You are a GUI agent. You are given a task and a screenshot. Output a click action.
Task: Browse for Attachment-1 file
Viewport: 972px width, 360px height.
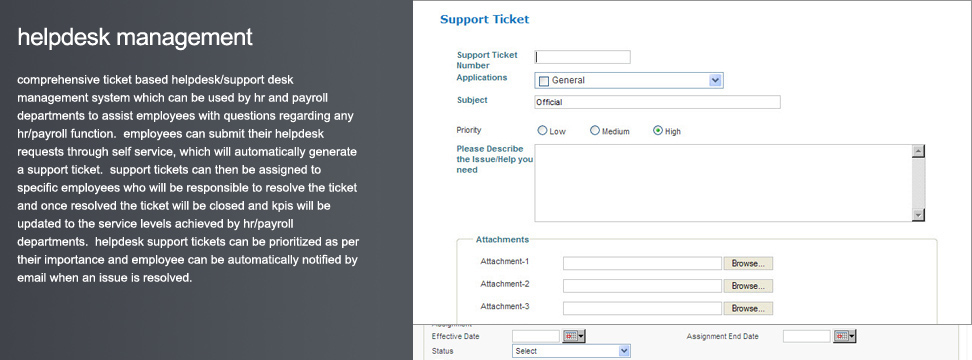(748, 263)
